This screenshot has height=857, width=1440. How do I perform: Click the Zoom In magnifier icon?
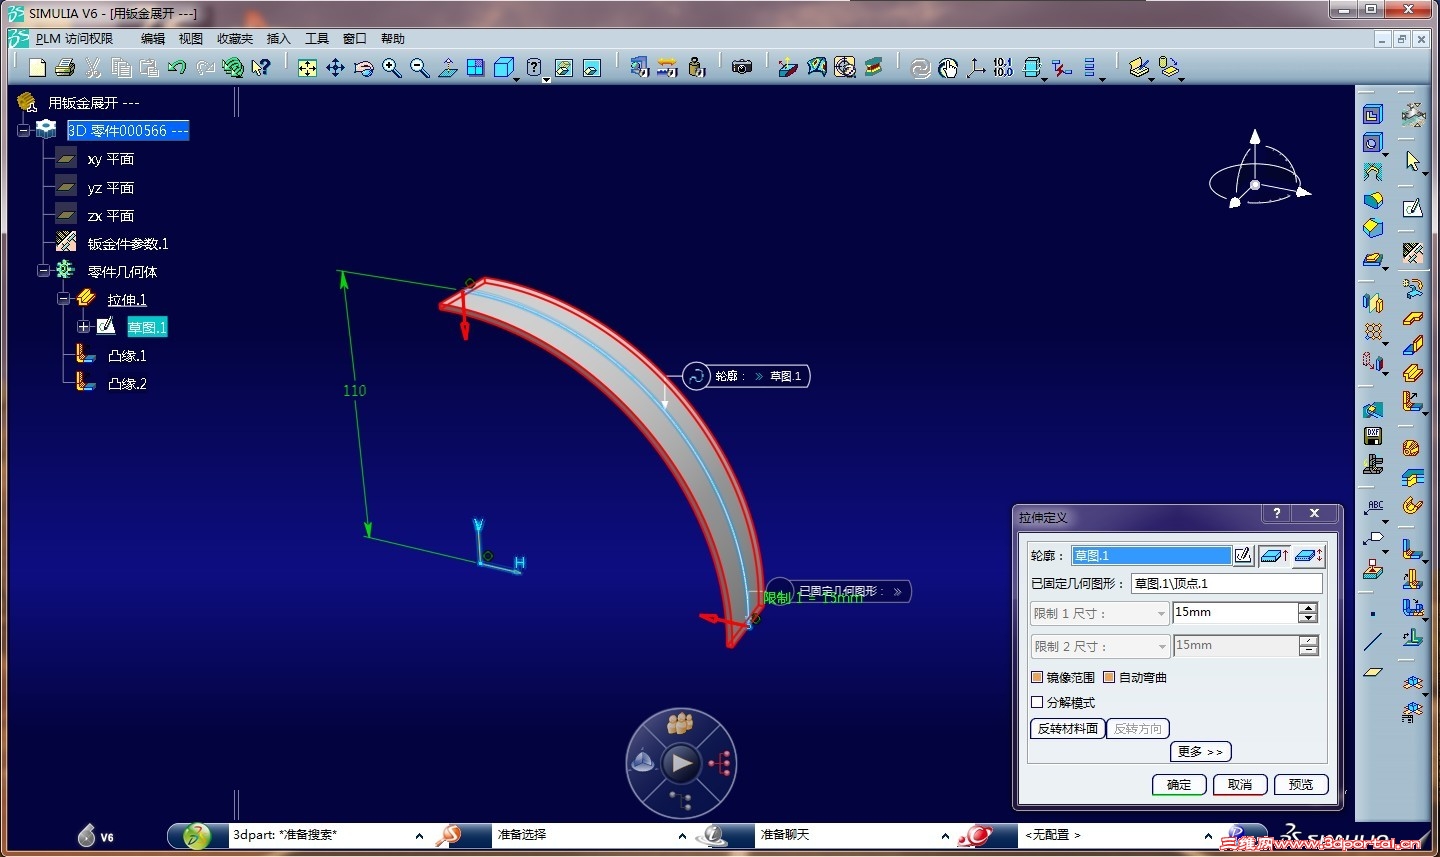point(391,67)
